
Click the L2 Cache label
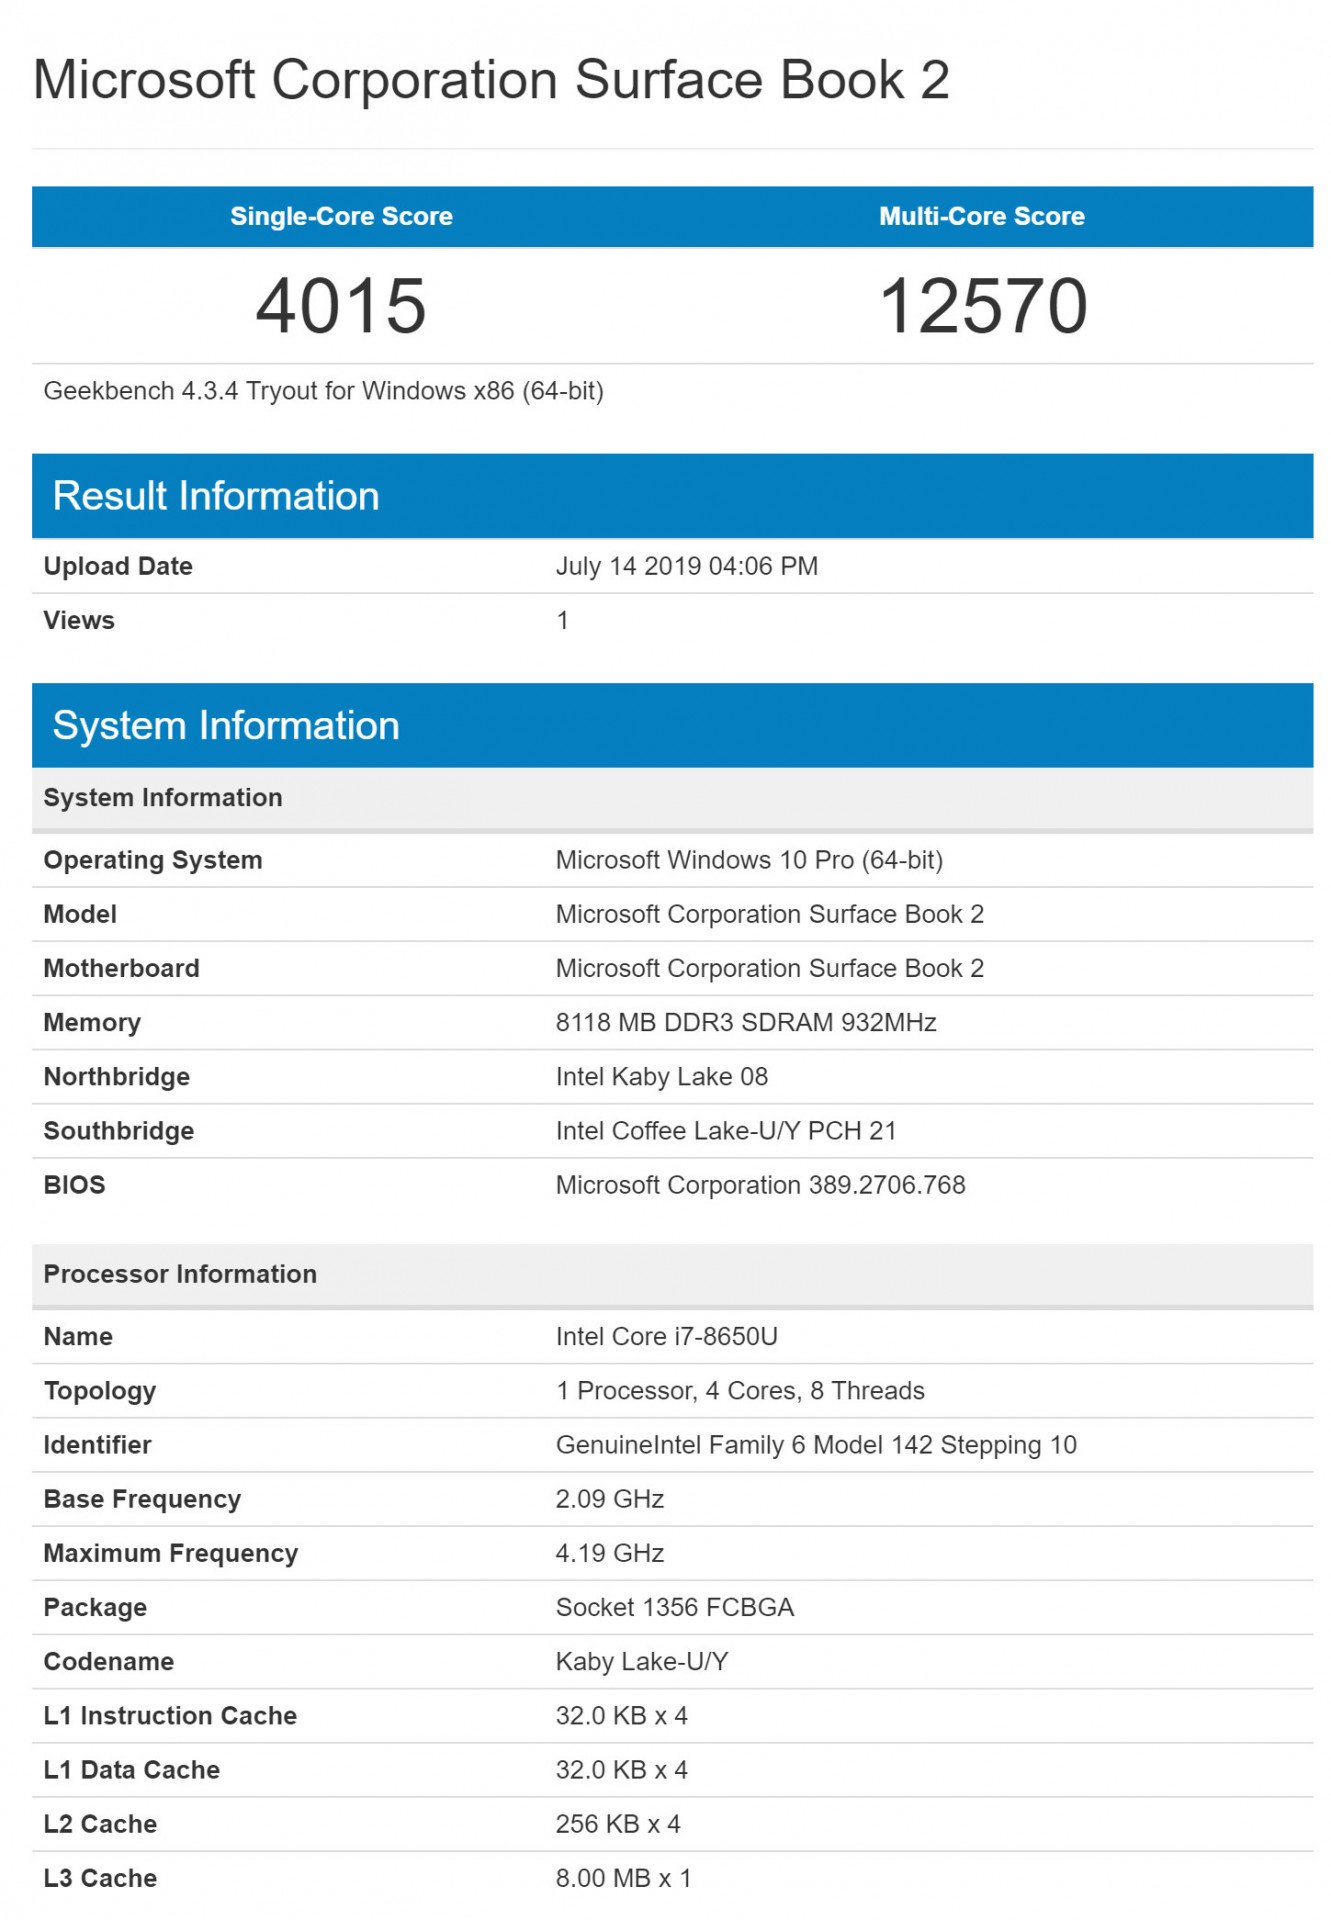(x=100, y=1824)
